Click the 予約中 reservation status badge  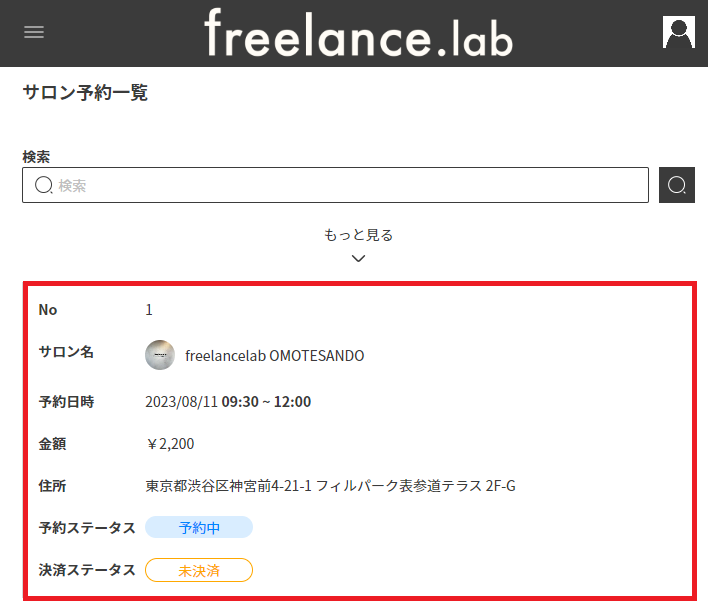click(x=199, y=527)
